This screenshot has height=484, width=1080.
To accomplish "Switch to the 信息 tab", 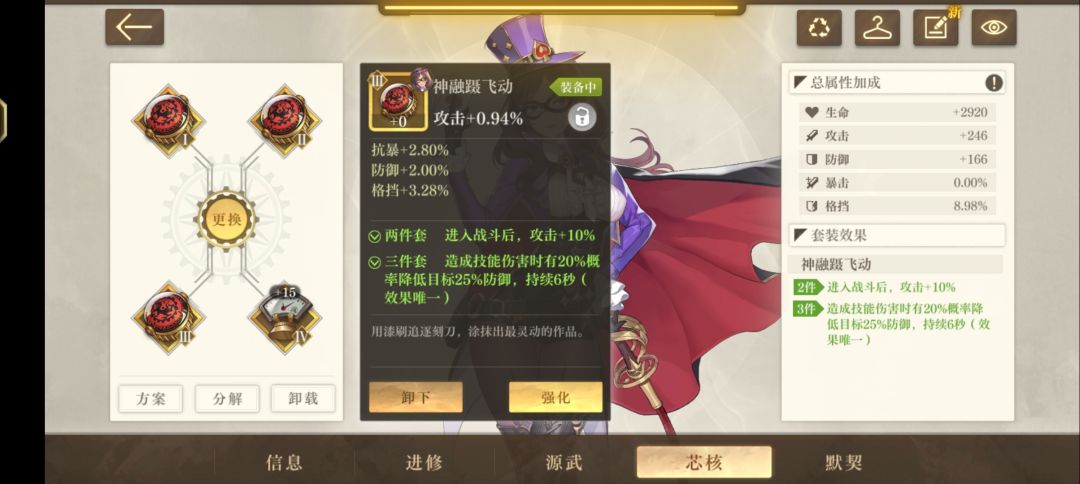I will (x=284, y=463).
